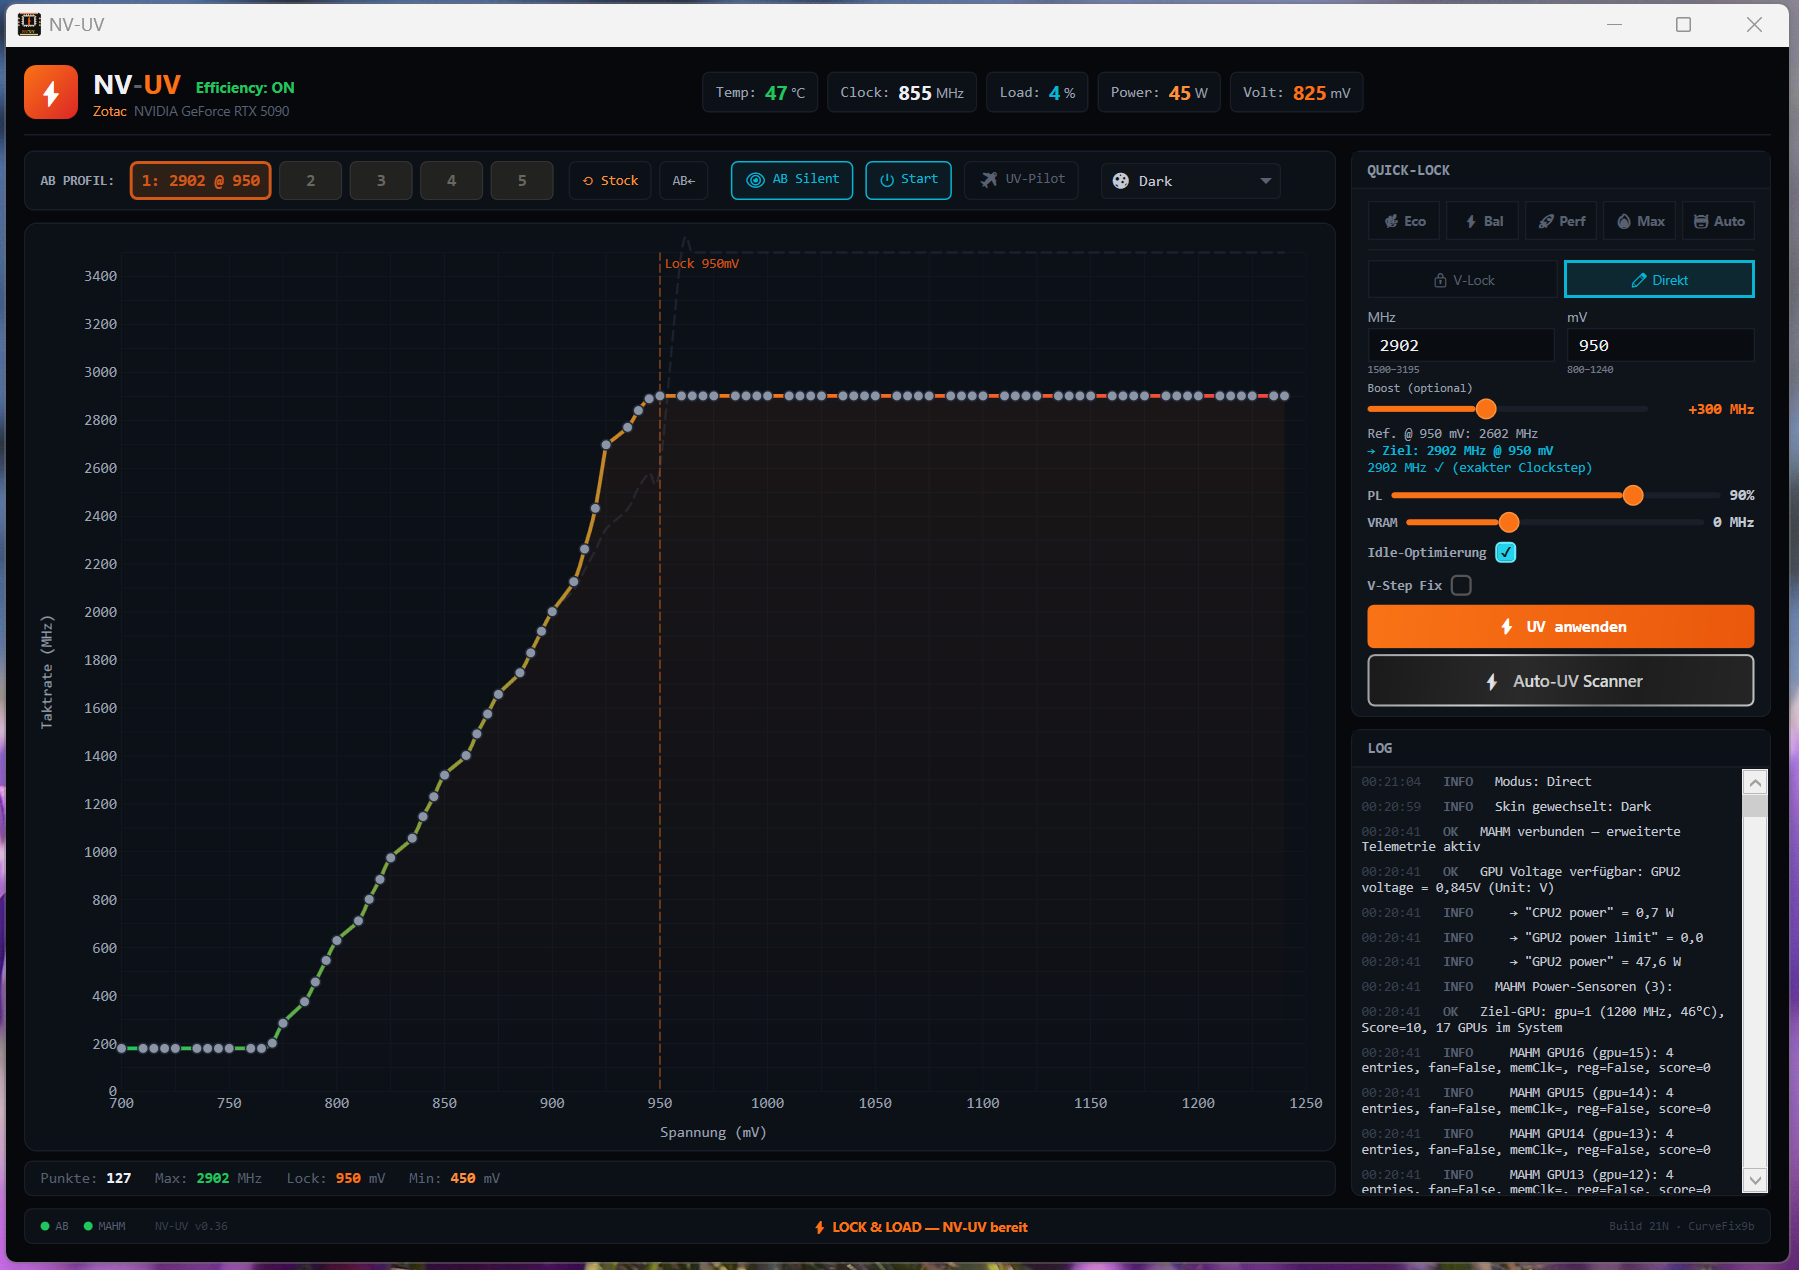Screen dimensions: 1799x1270
Task: Click the Volt 825 mV readout
Action: [x=1297, y=93]
